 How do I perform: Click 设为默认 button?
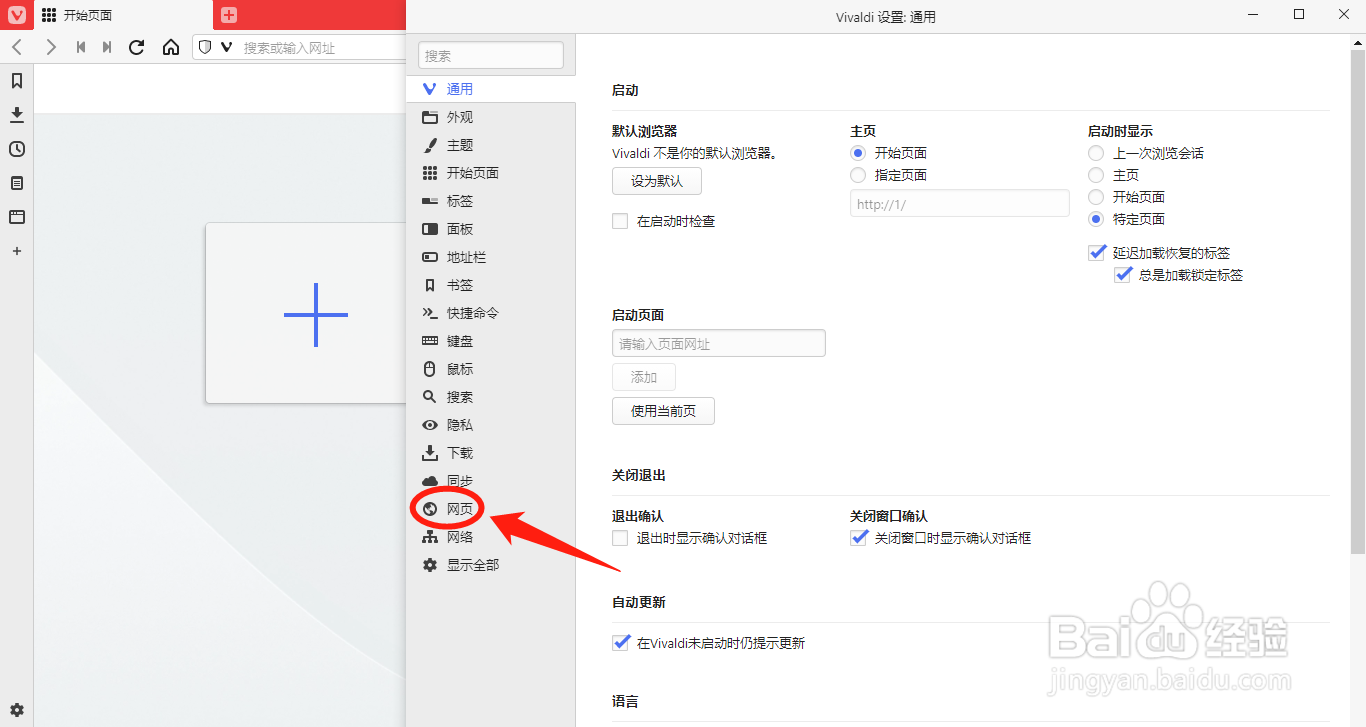[x=657, y=181]
